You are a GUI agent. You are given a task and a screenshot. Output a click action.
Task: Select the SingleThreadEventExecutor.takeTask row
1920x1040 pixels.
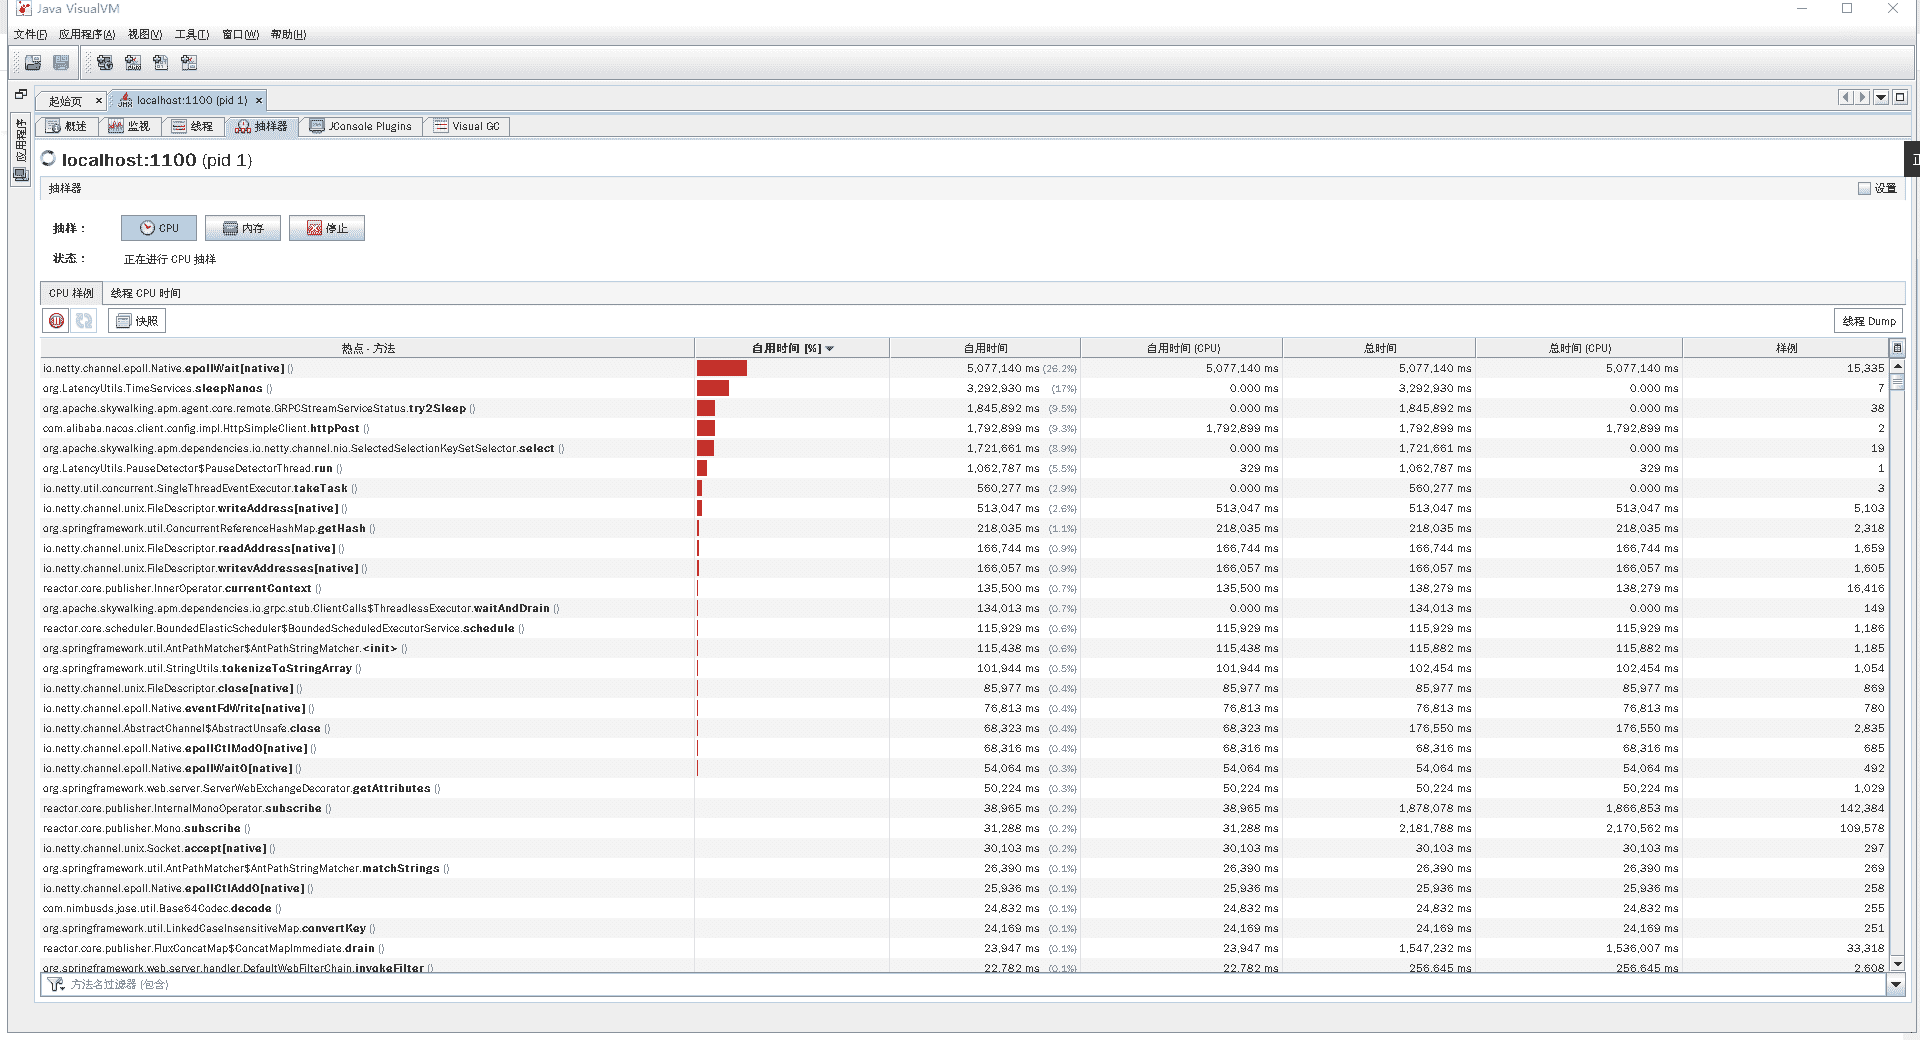click(964, 488)
